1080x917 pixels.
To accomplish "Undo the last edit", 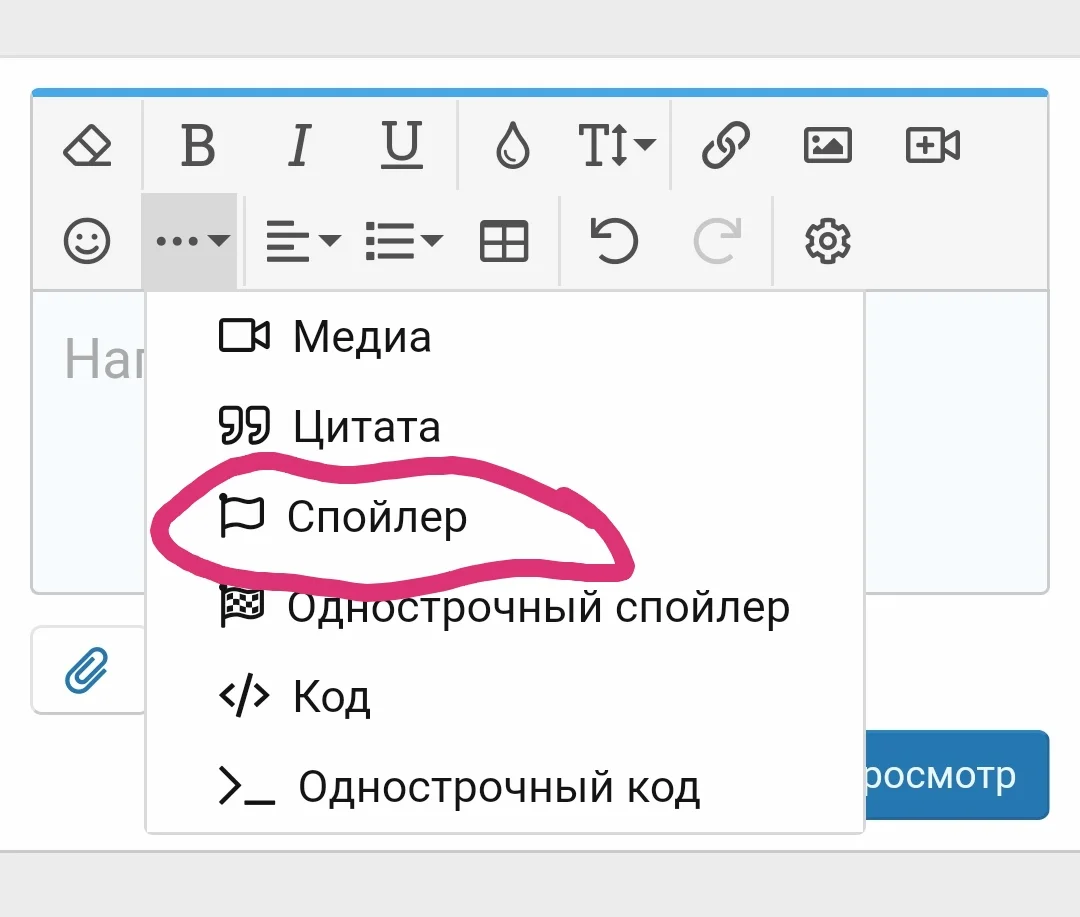I will coord(613,240).
